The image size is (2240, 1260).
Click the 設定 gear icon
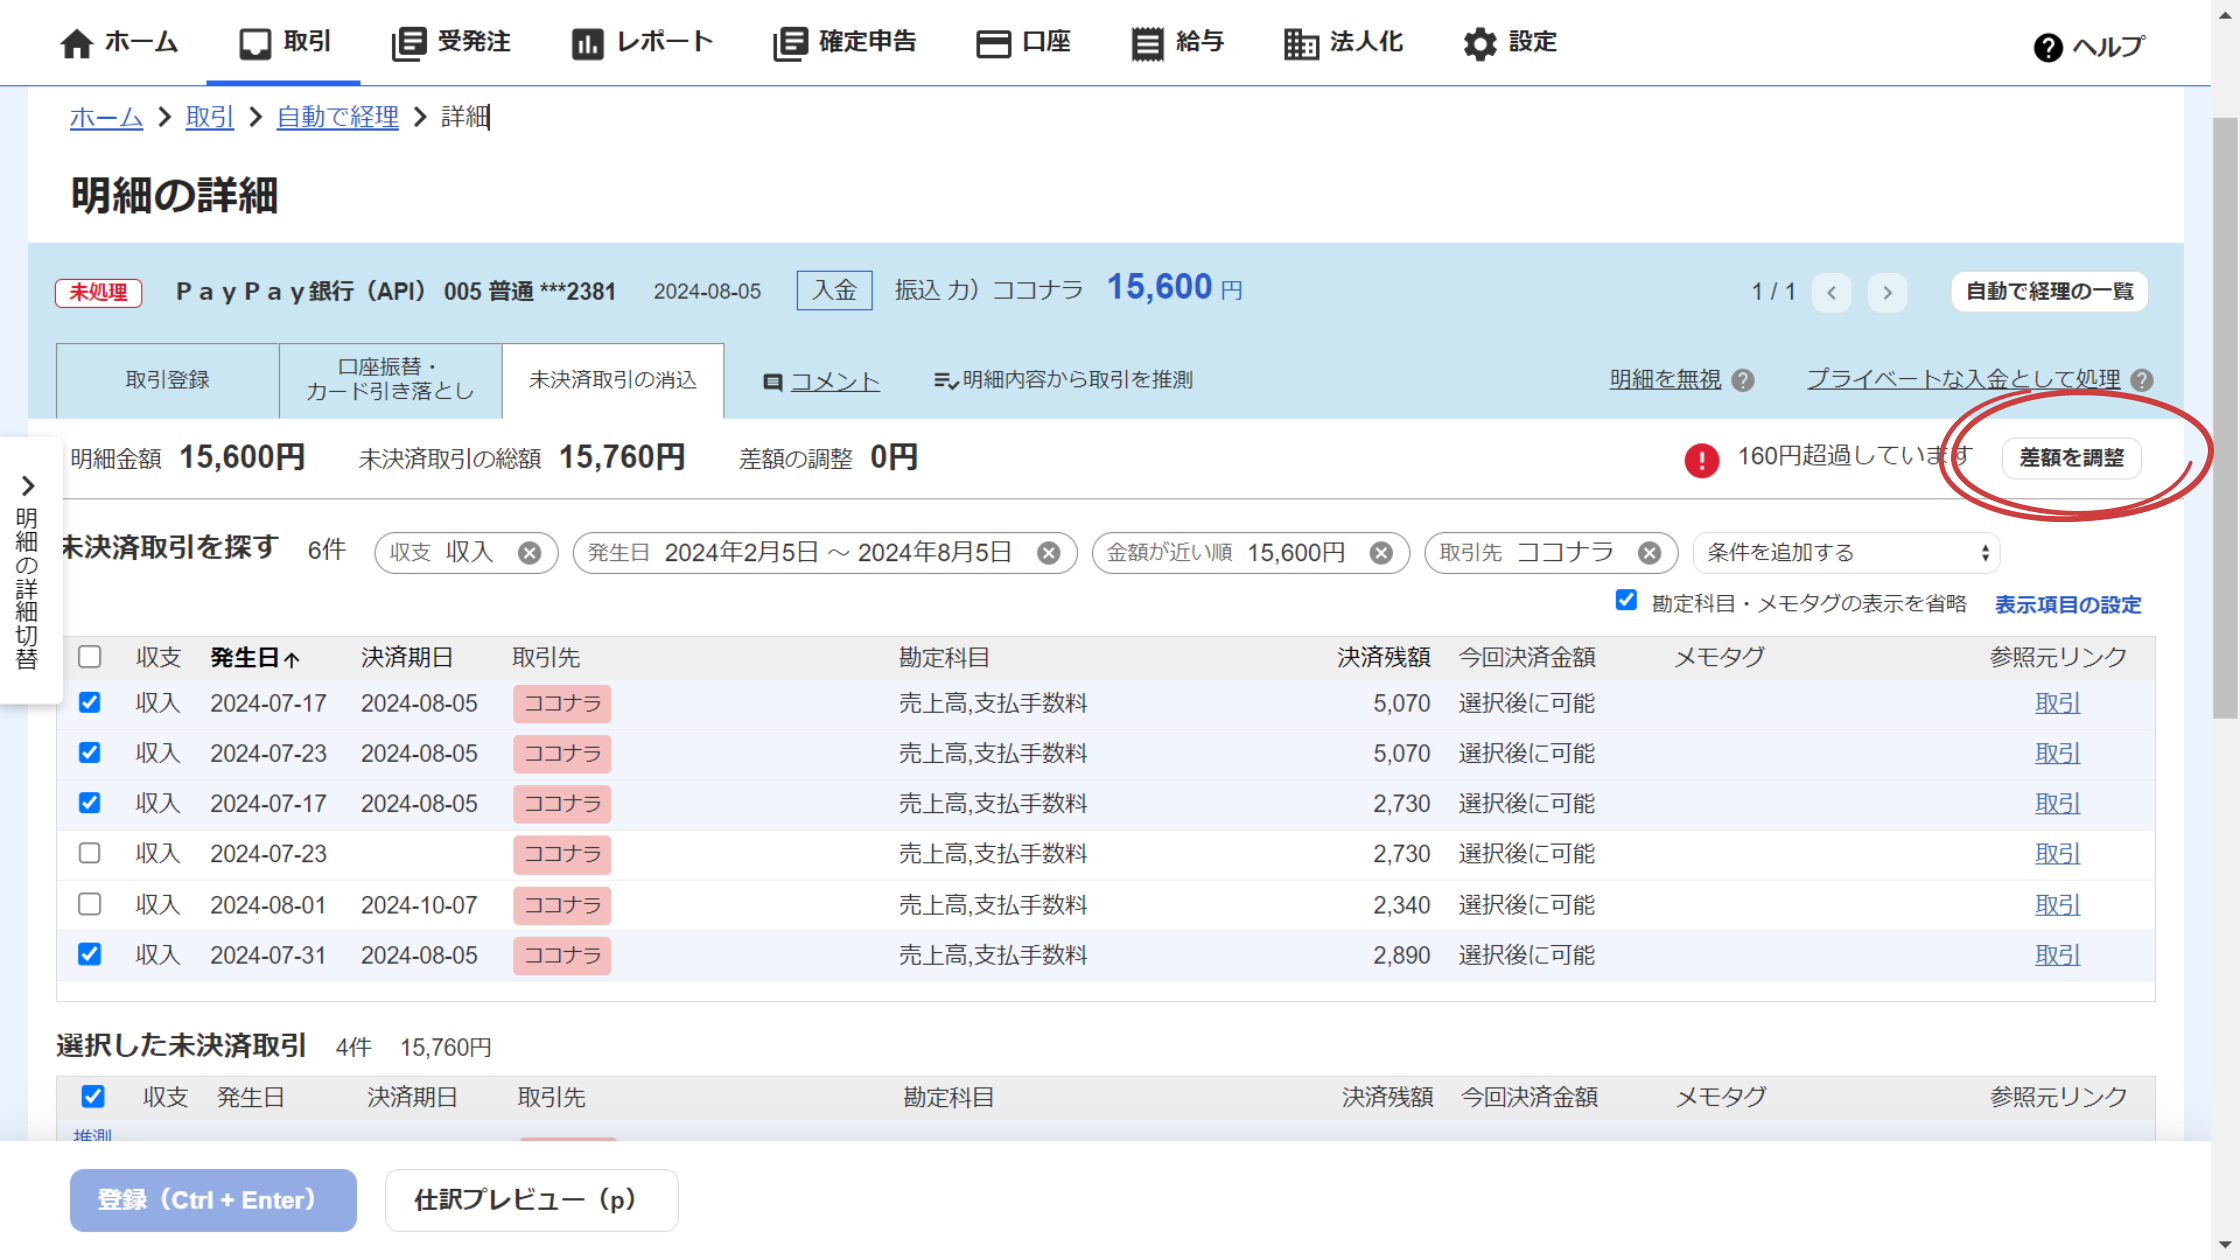[1479, 43]
